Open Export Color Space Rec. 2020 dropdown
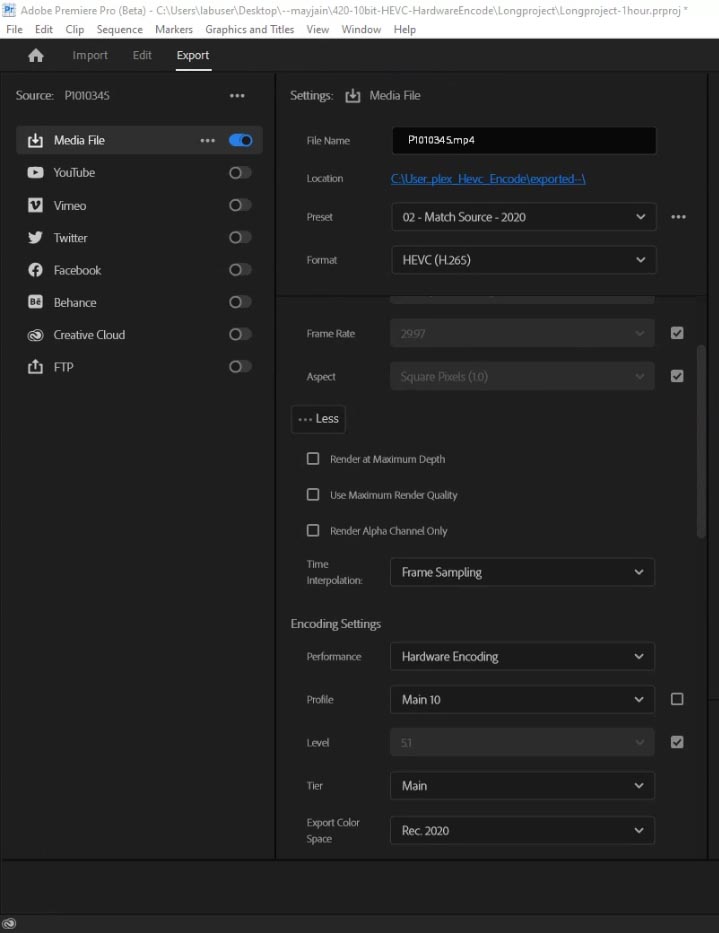719x933 pixels. 522,831
